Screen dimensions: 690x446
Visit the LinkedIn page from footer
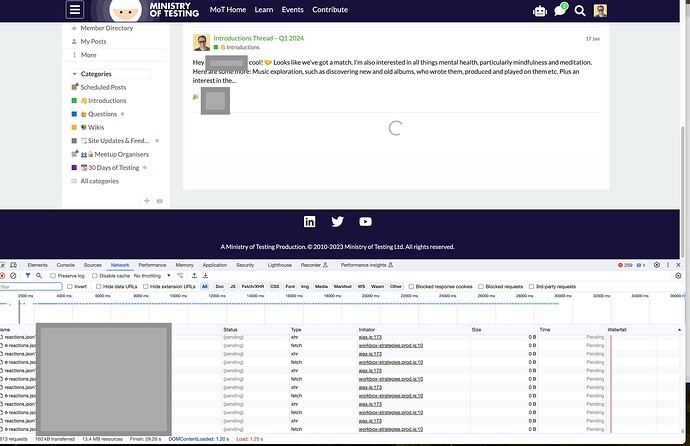[309, 222]
